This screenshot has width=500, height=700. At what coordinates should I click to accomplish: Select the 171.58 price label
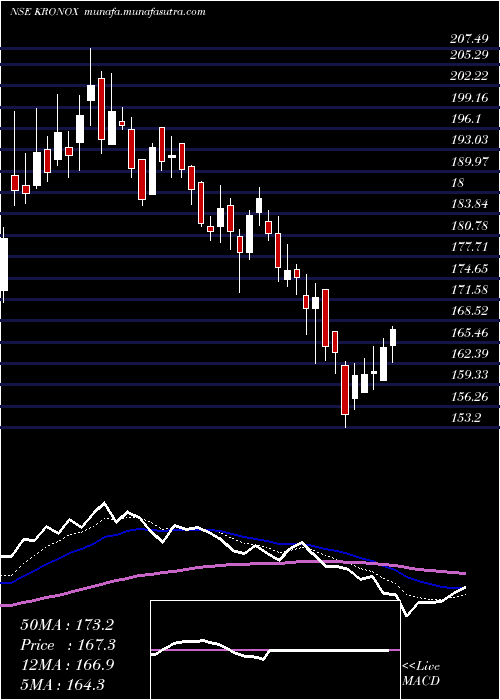469,290
